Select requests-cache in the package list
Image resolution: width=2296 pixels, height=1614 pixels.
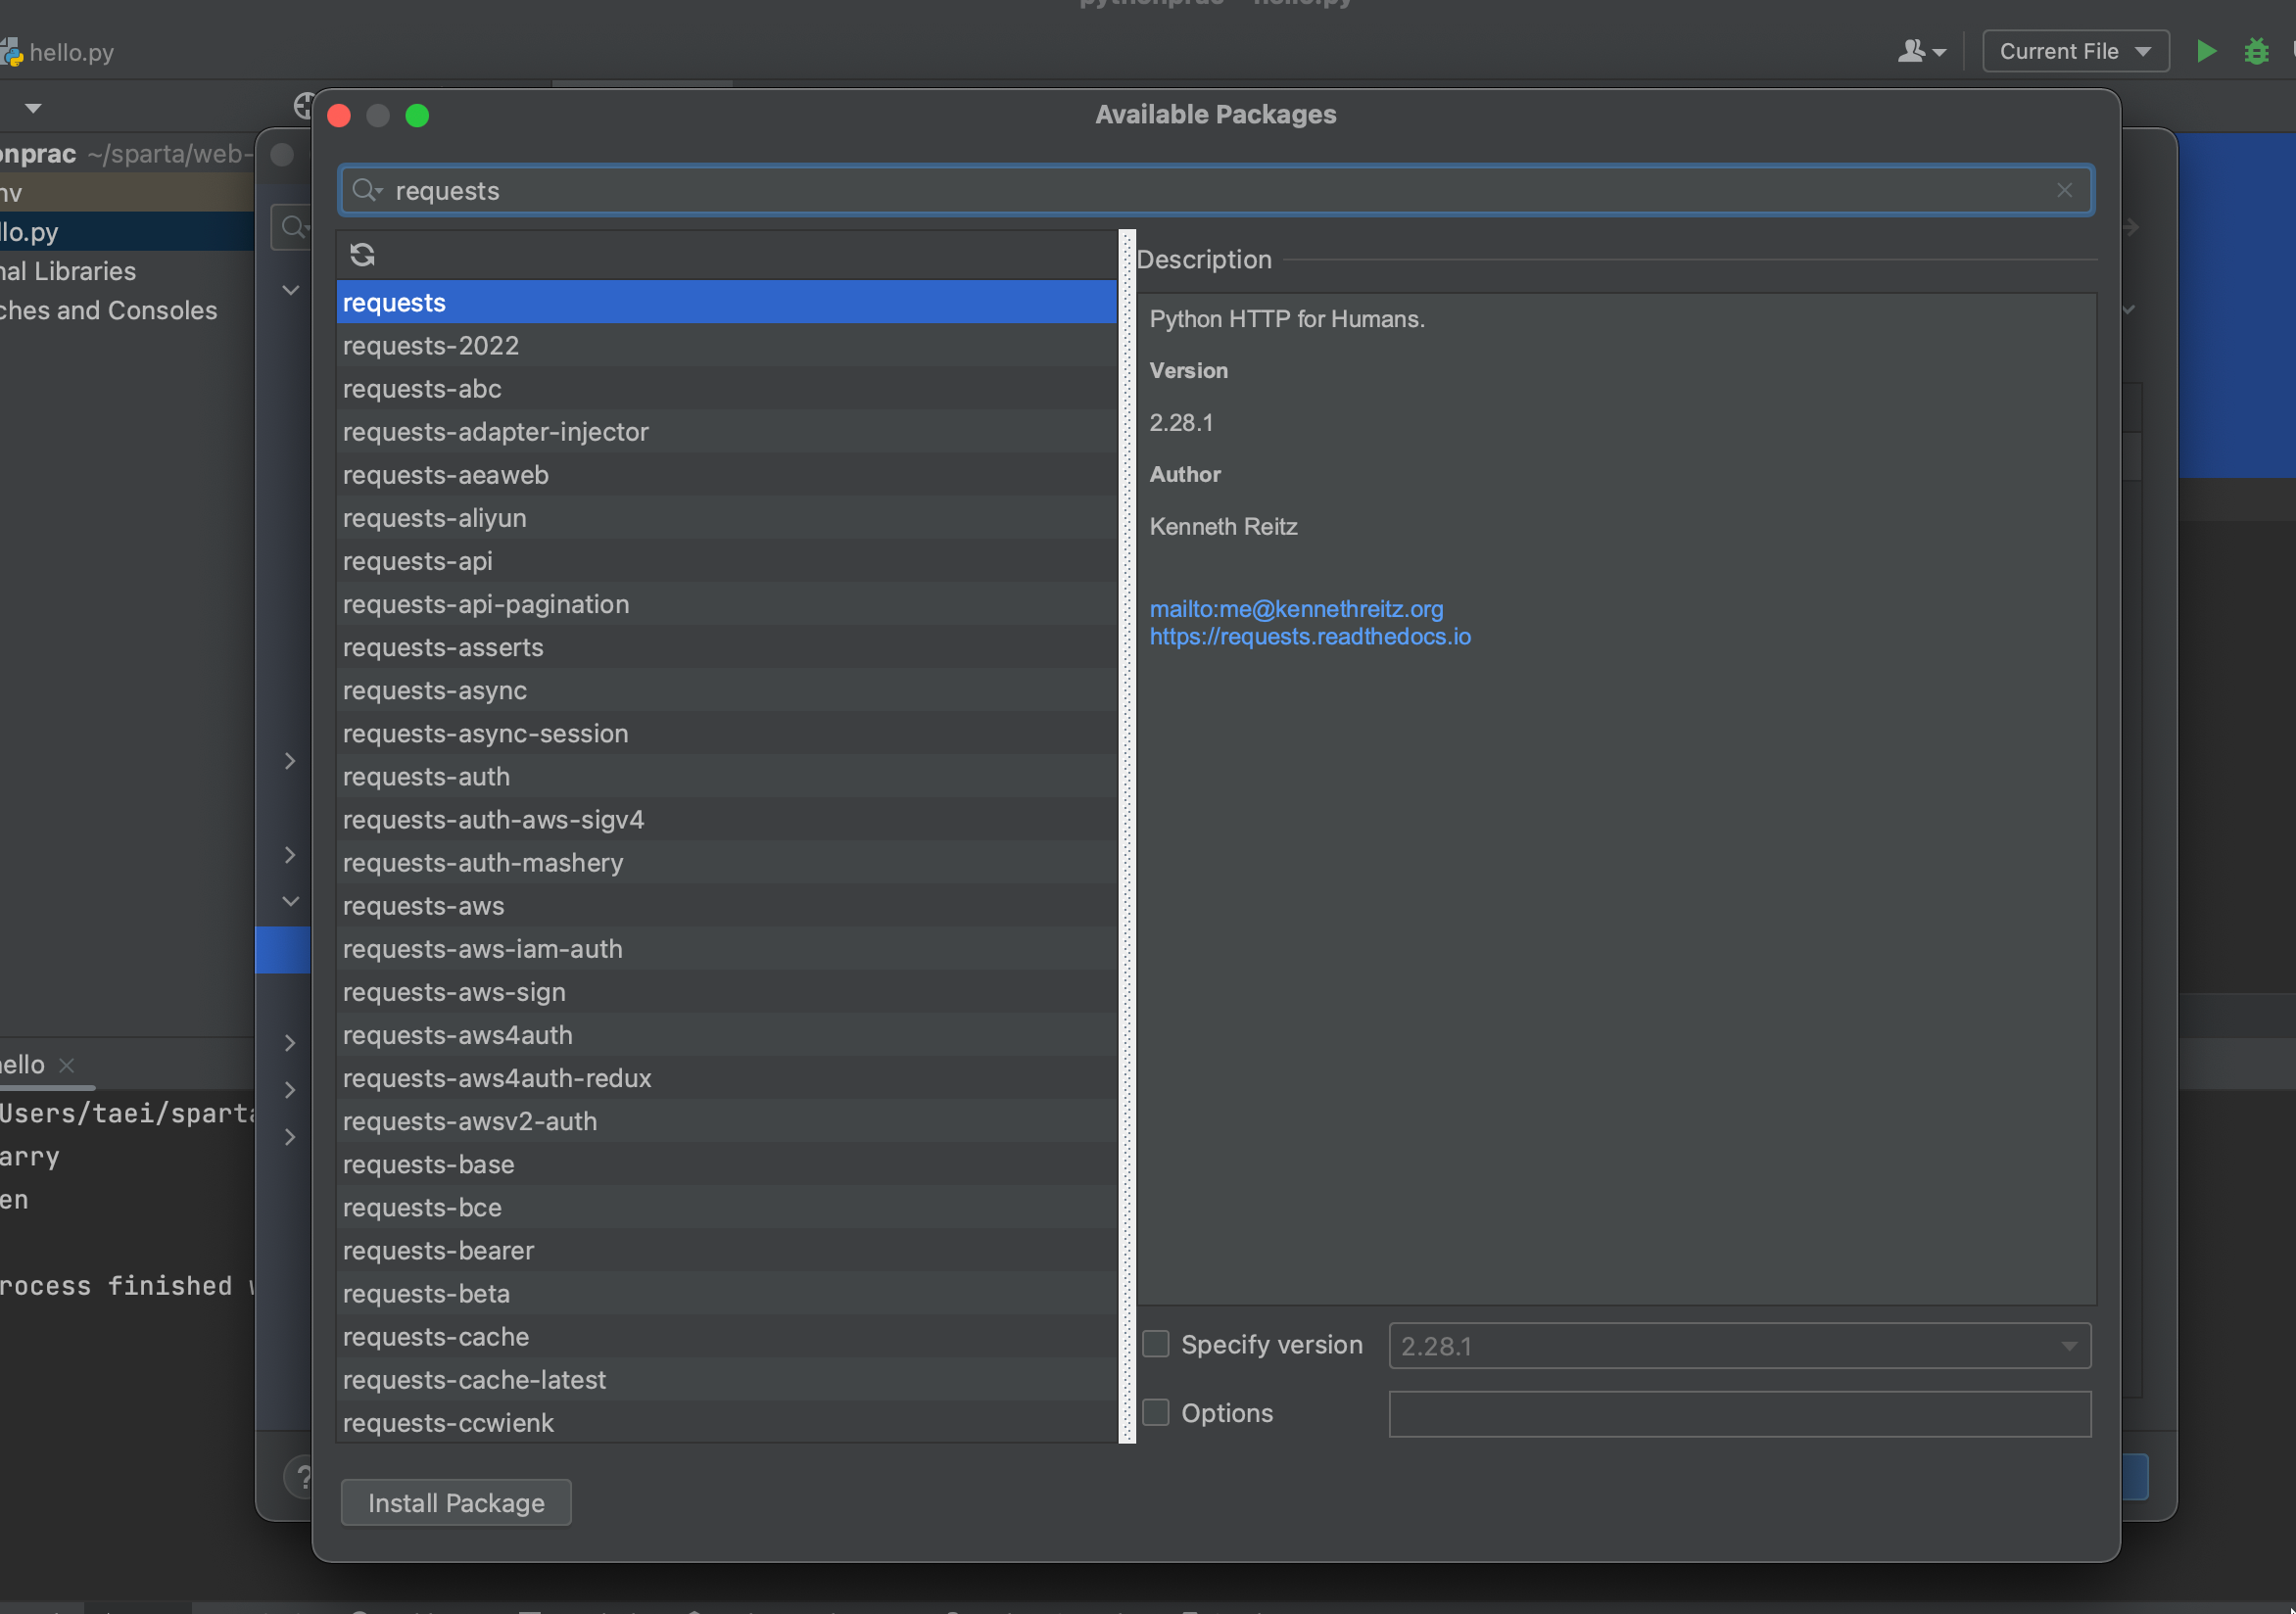pyautogui.click(x=436, y=1336)
